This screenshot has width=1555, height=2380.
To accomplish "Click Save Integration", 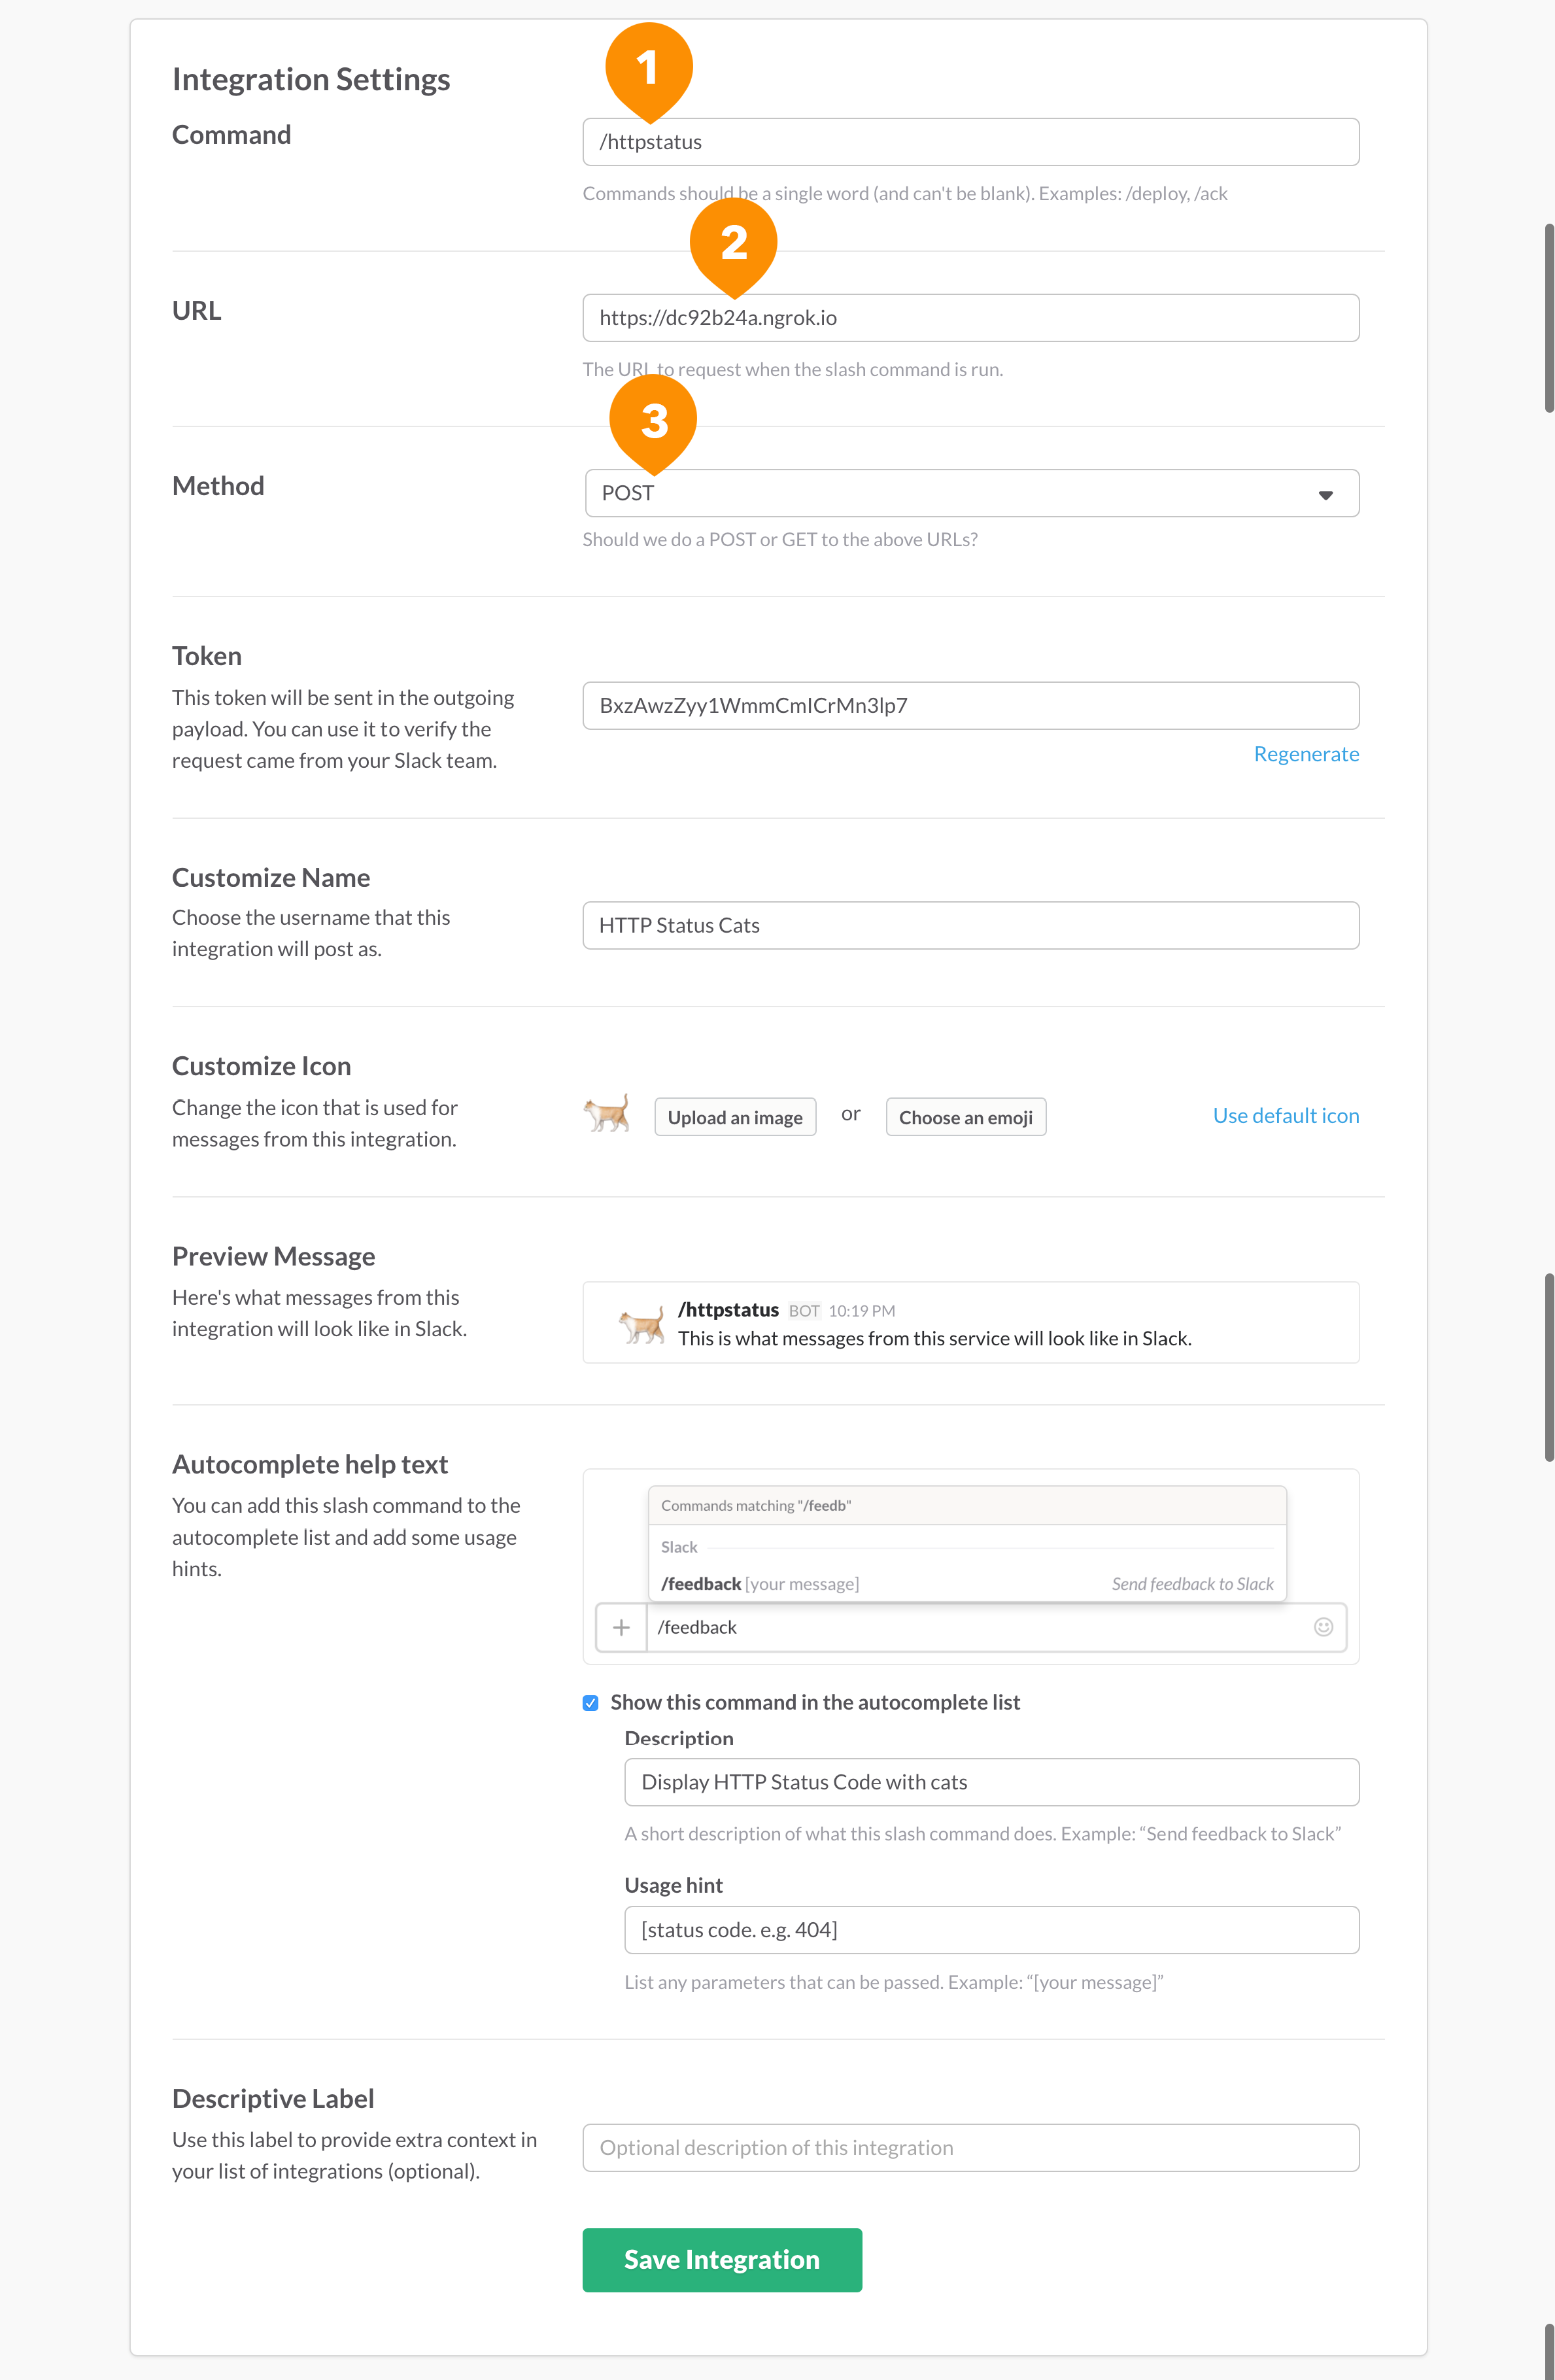I will click(x=721, y=2260).
